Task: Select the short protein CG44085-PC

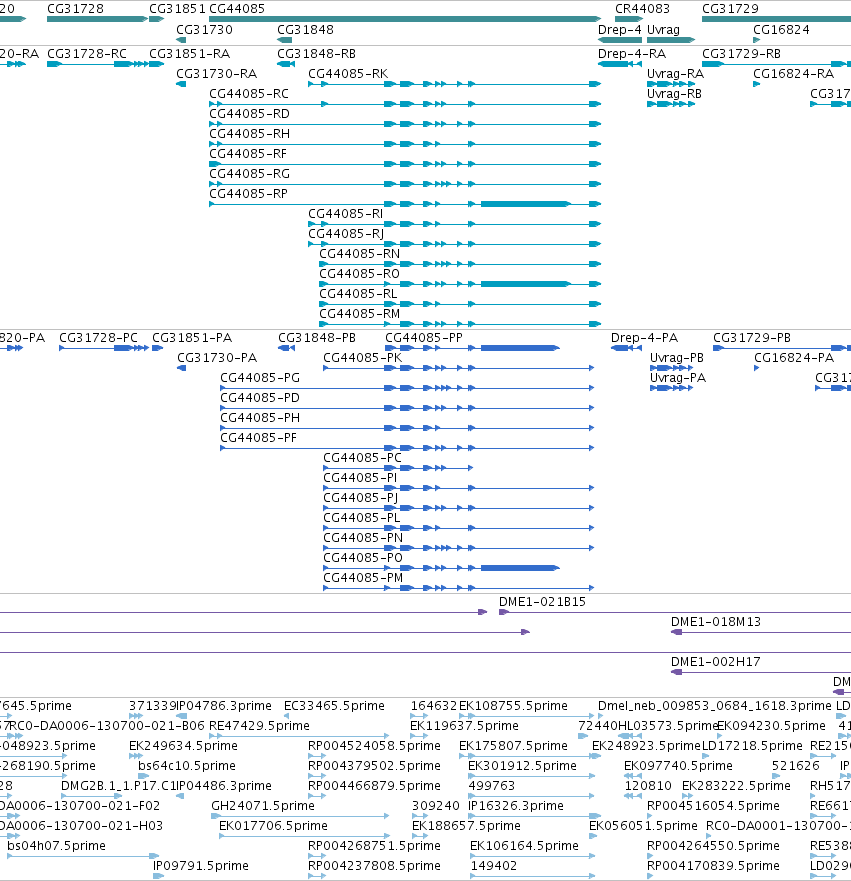Action: 362,458
